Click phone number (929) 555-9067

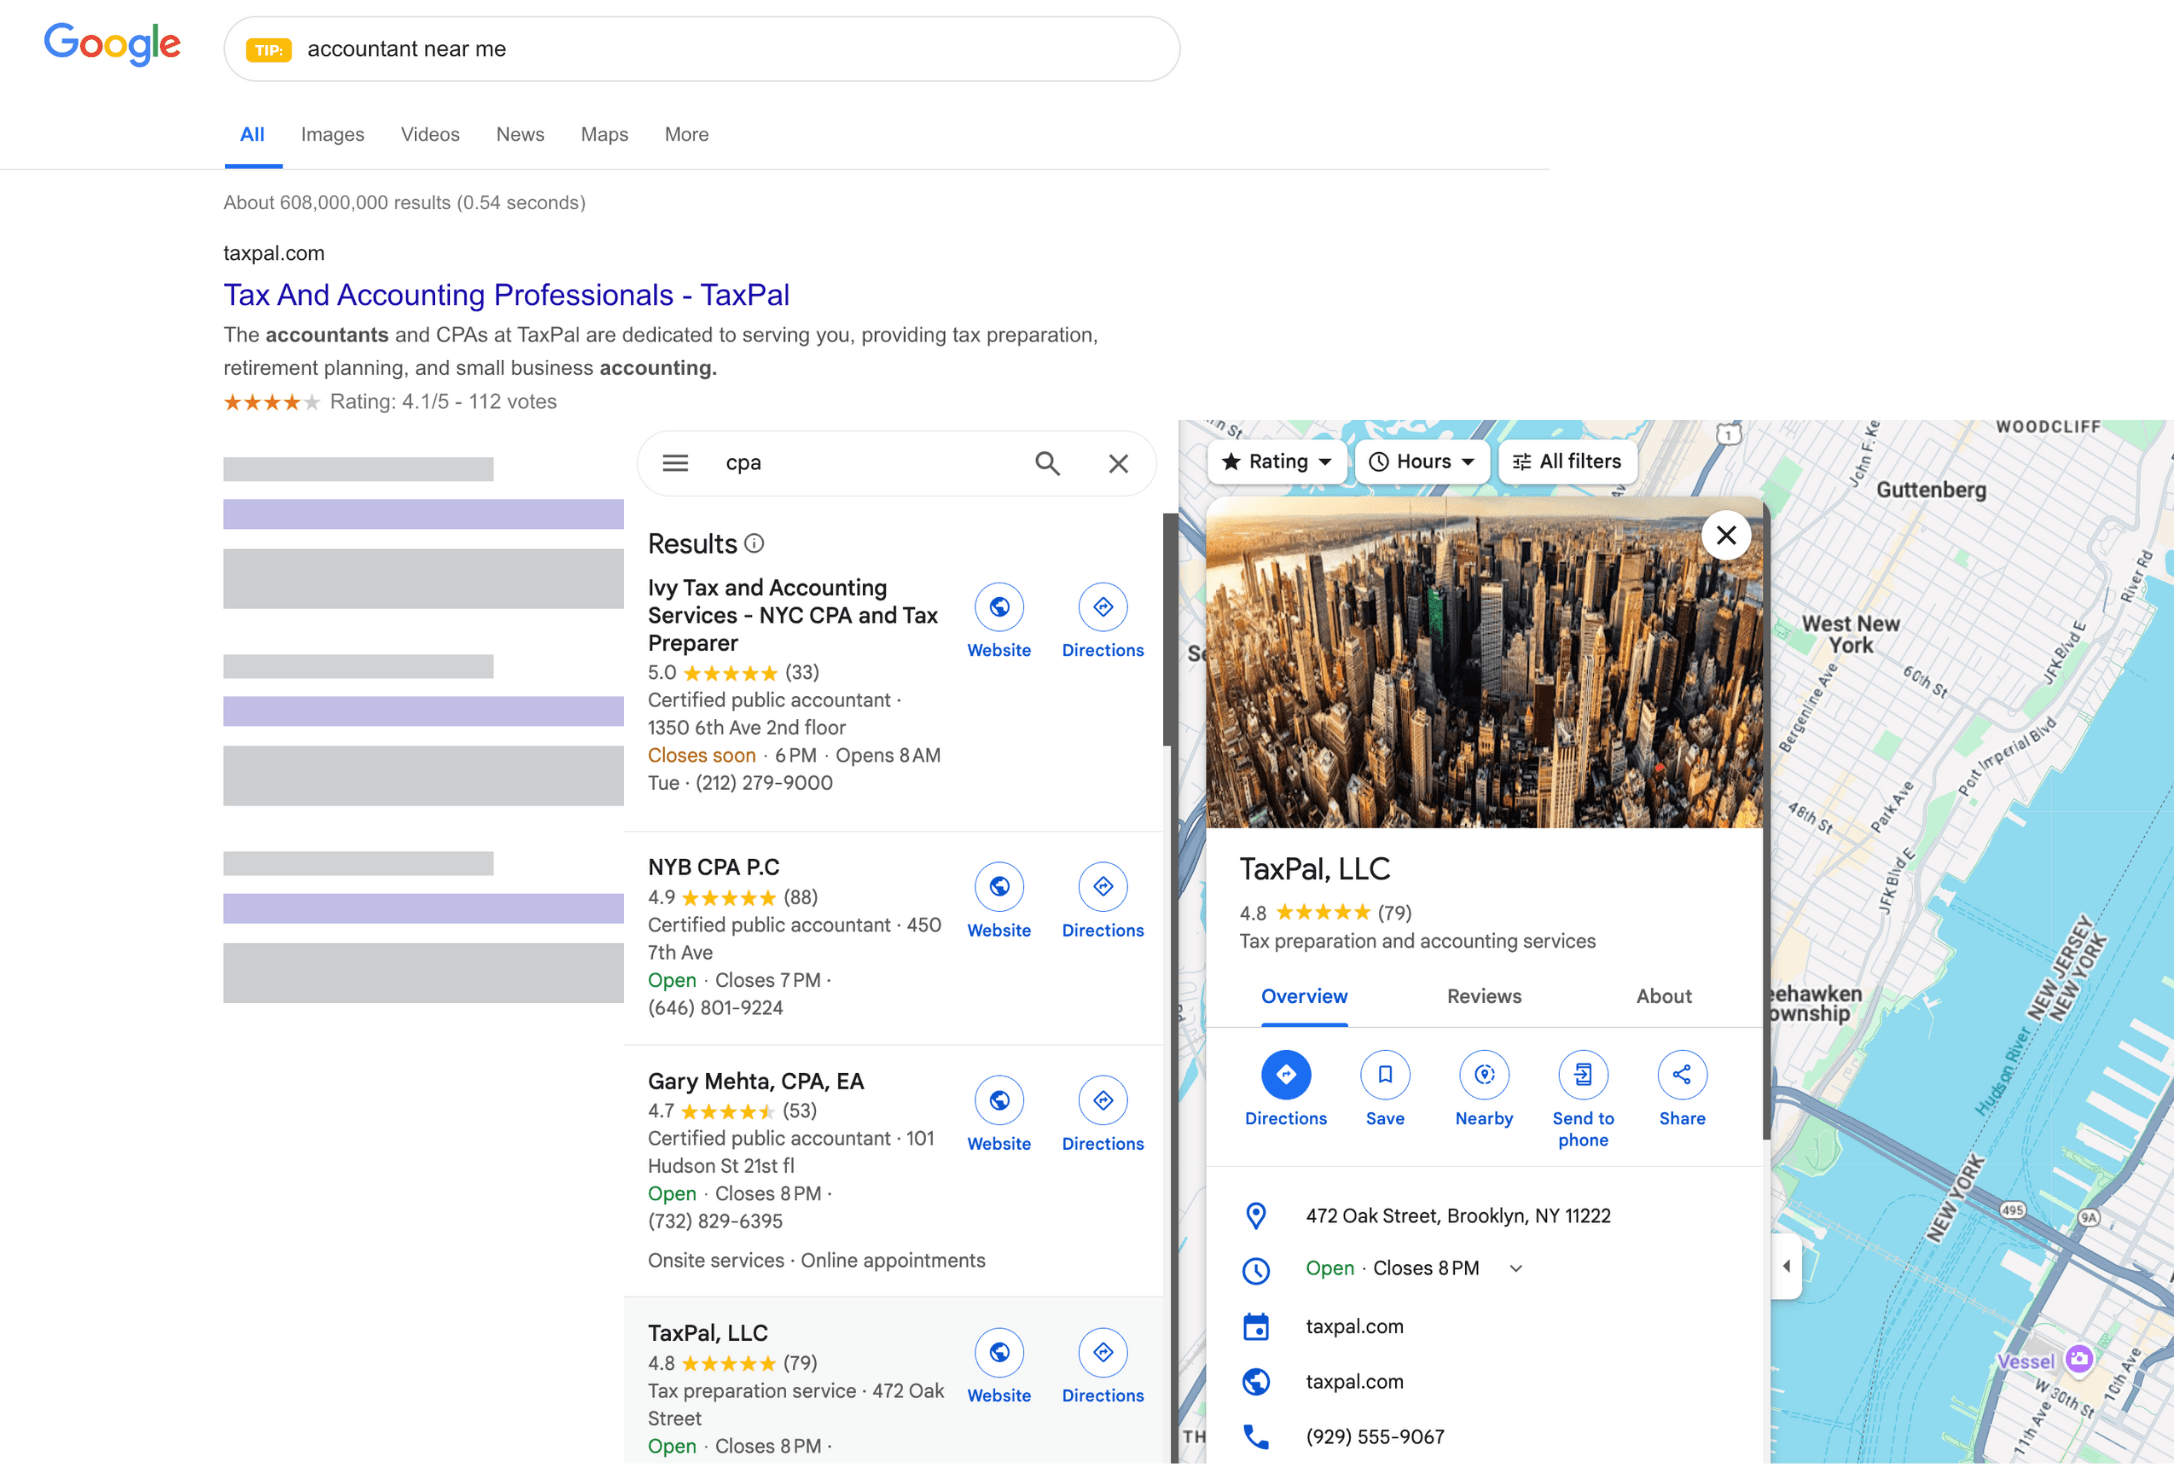point(1375,1436)
